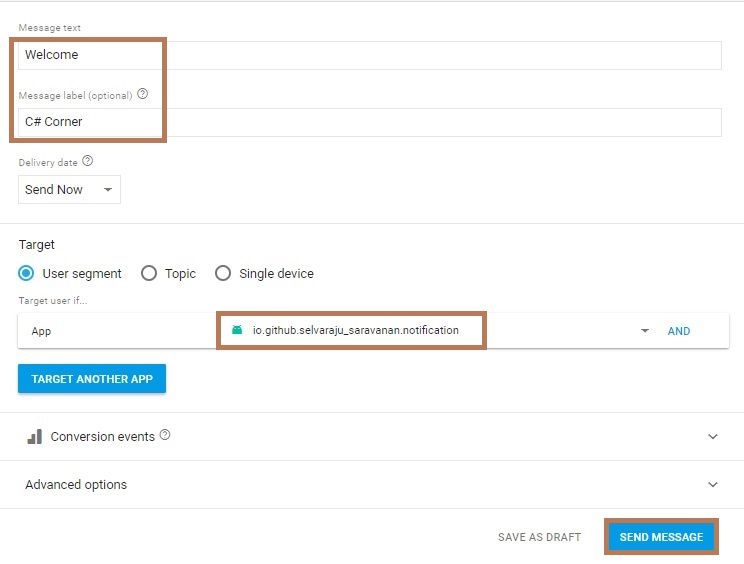Open the Send Now delivery dropdown
The image size is (744, 564).
pos(69,190)
